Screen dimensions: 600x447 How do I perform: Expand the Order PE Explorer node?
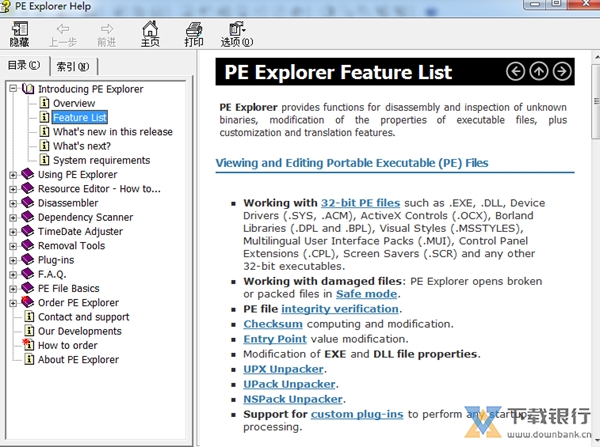tap(13, 303)
